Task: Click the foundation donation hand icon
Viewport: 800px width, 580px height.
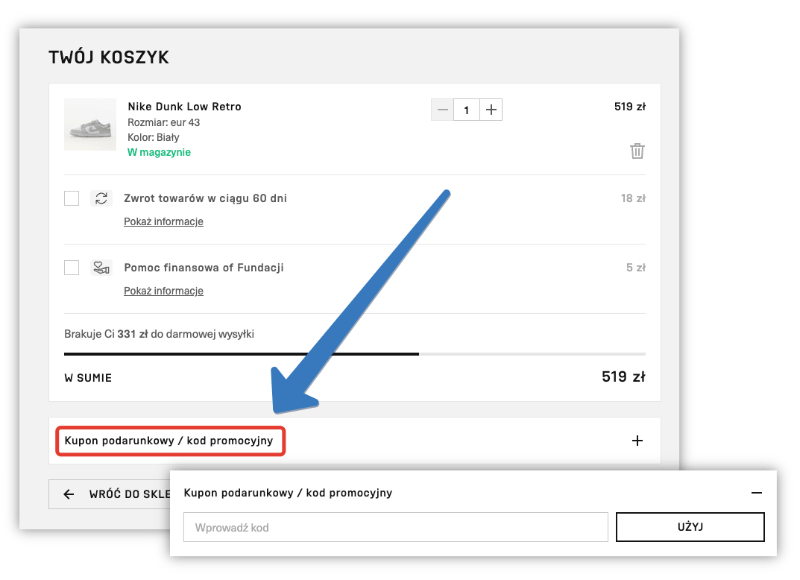Action: (x=101, y=268)
